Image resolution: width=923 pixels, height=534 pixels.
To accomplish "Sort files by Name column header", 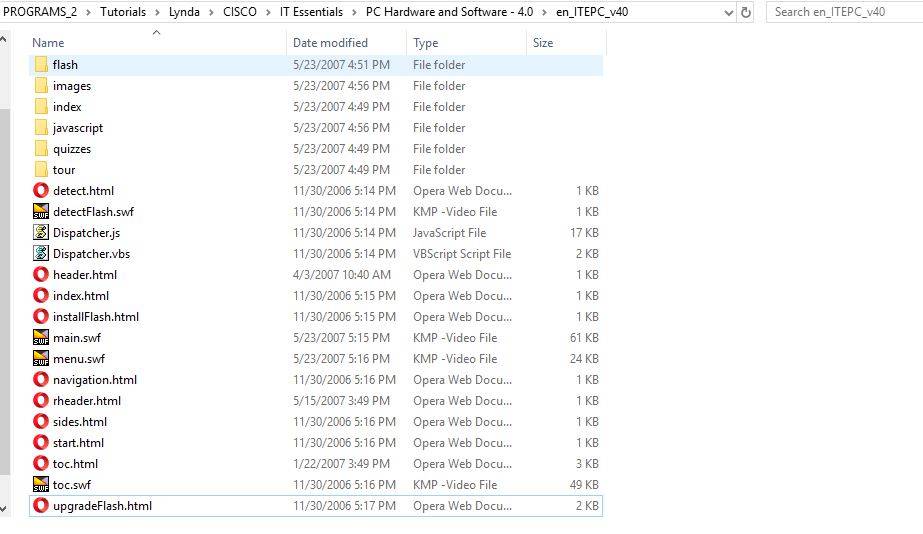I will [157, 42].
